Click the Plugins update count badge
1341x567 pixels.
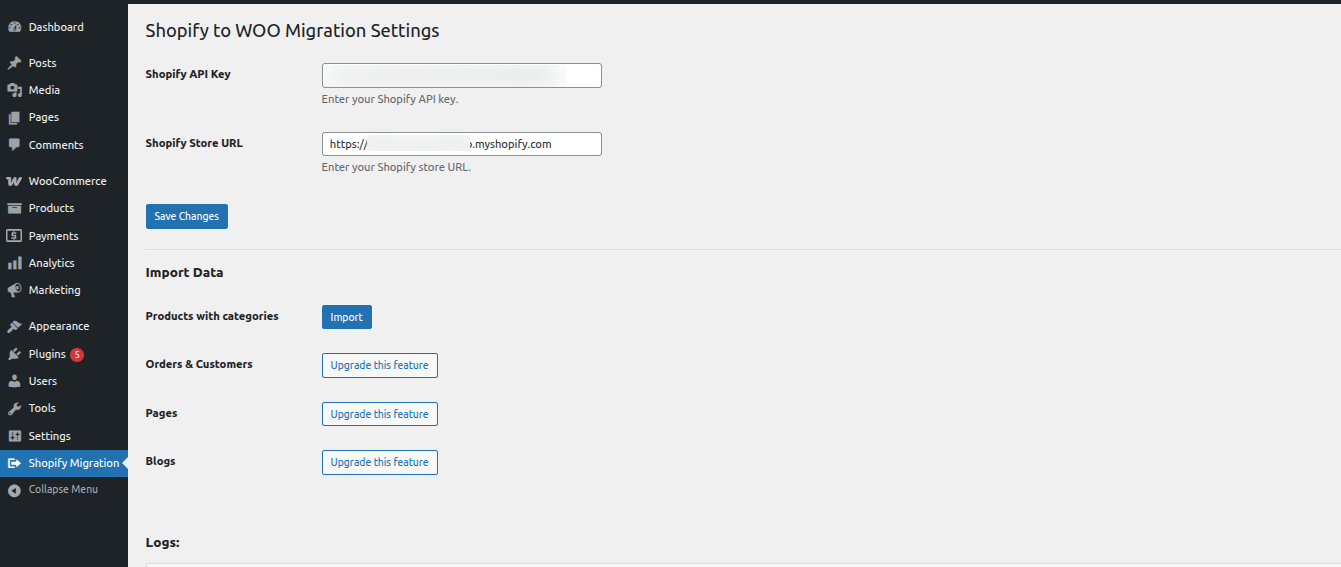point(77,354)
